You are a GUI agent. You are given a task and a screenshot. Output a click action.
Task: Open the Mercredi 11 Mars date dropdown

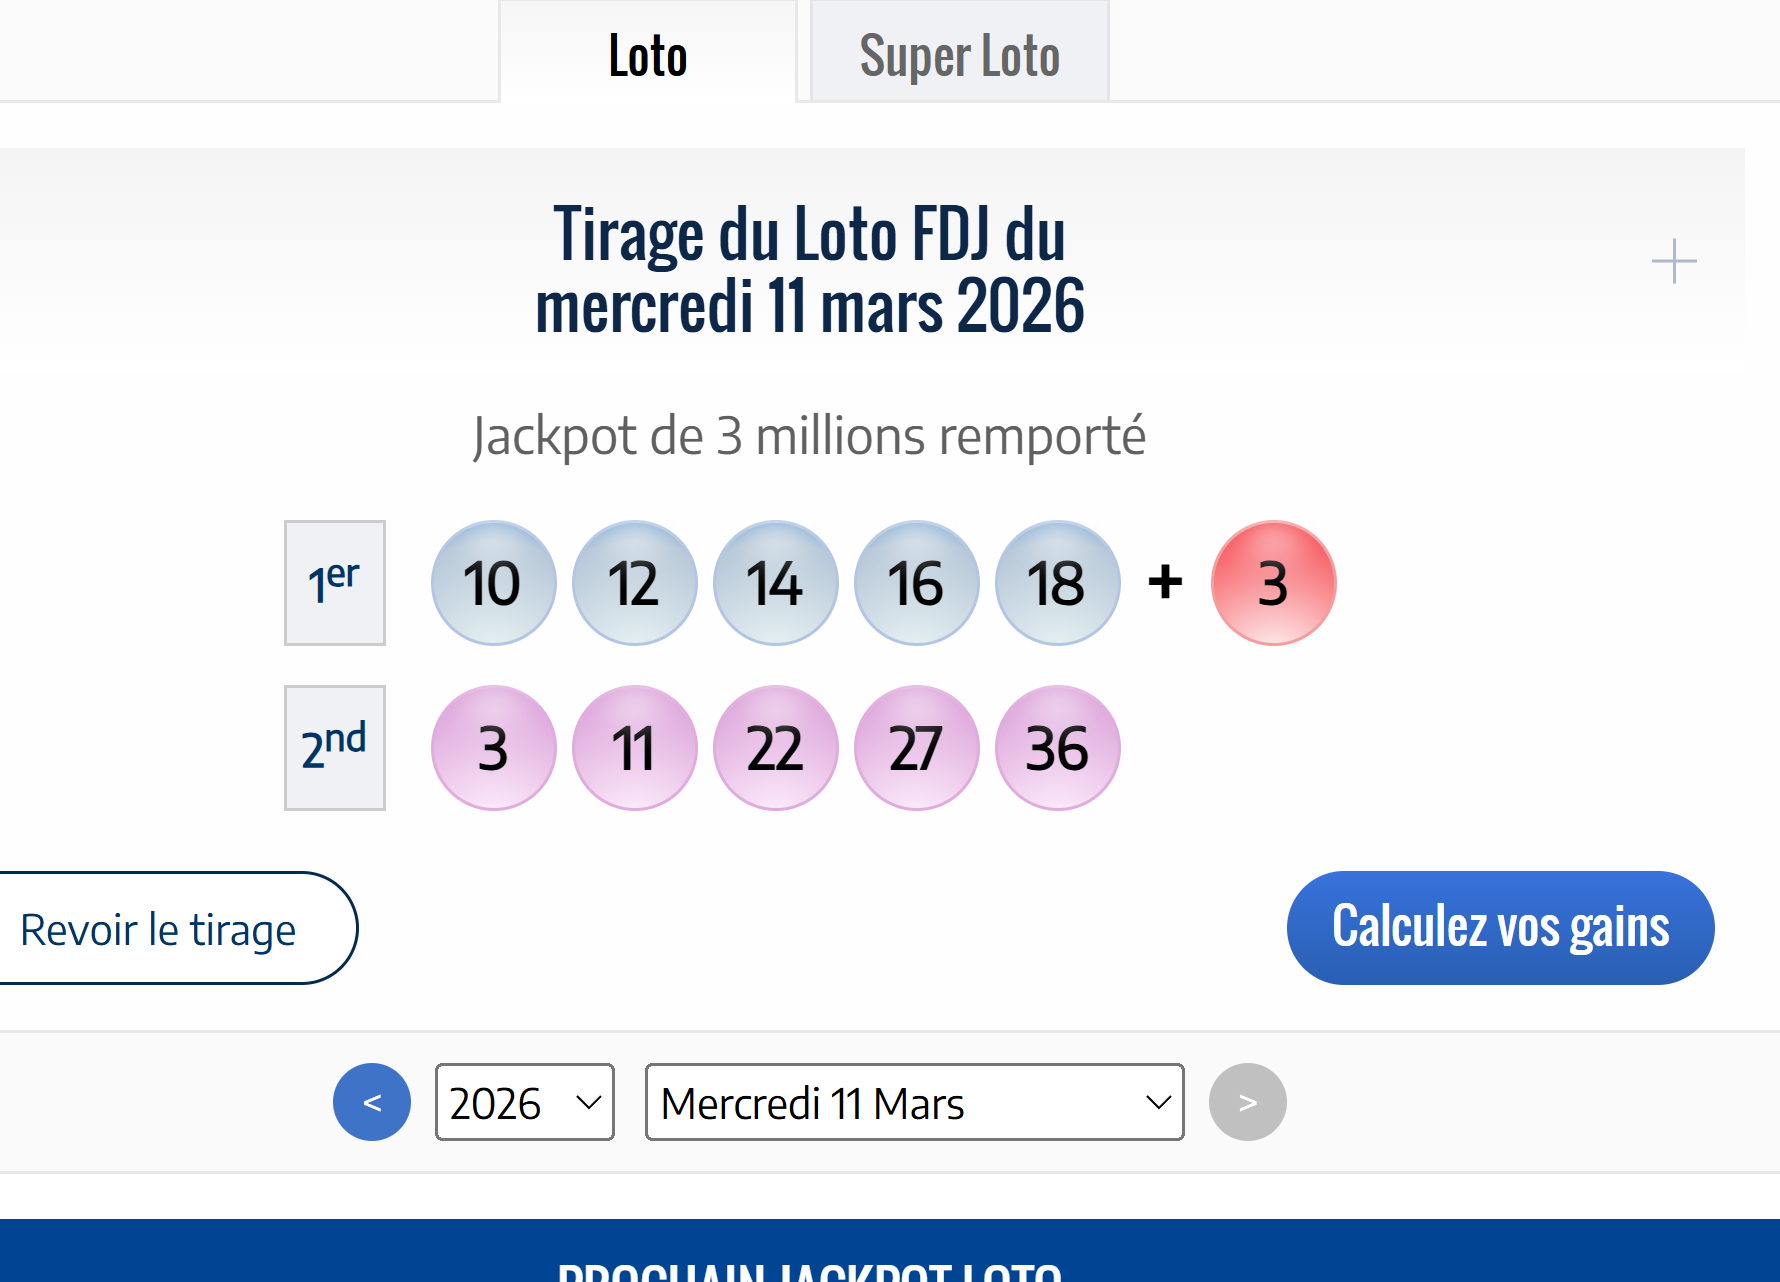(914, 1102)
